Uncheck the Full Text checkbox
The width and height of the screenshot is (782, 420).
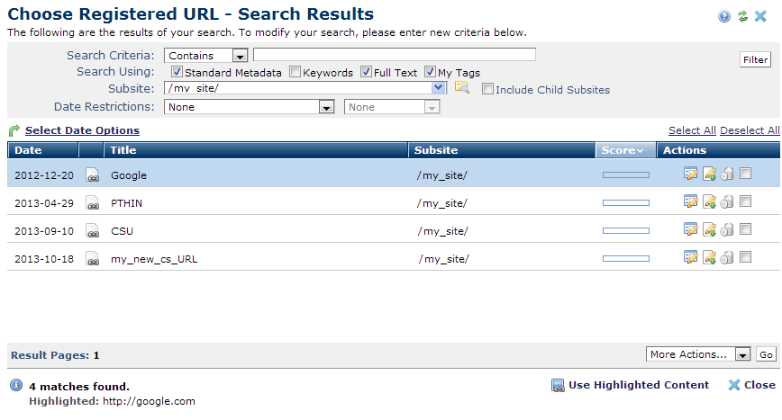click(x=367, y=72)
